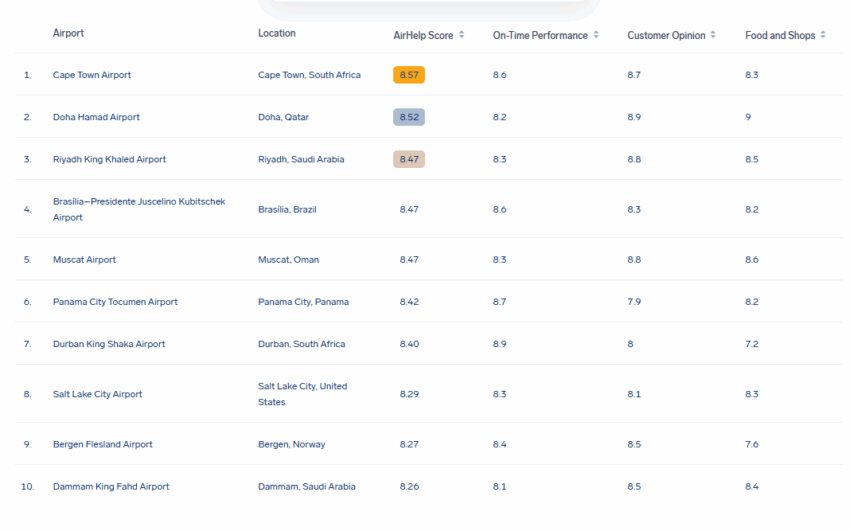Screen dimensions: 850x531
Task: Click Doha Hamad Airport name
Action: (96, 117)
